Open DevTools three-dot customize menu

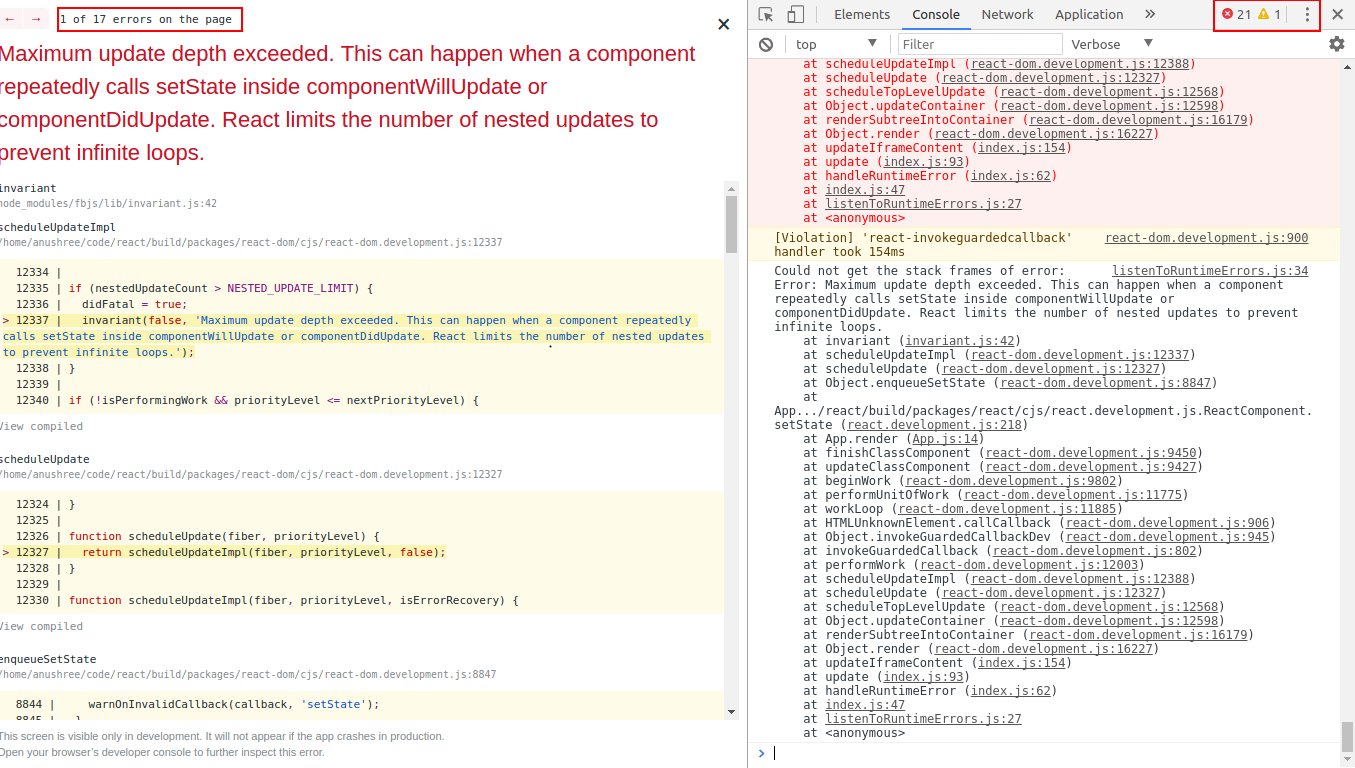click(x=1307, y=14)
